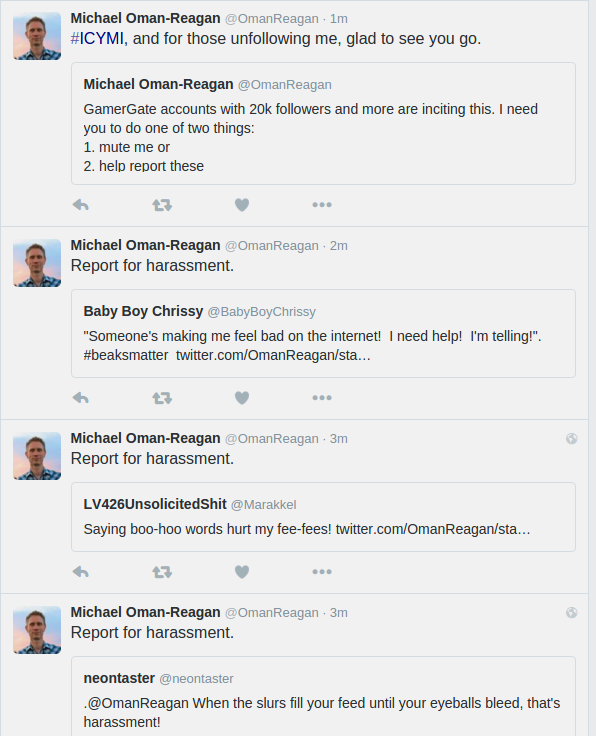This screenshot has width=596, height=736.
Task: Click the globe icon on the 3m Marakkel tweet
Action: 572,438
